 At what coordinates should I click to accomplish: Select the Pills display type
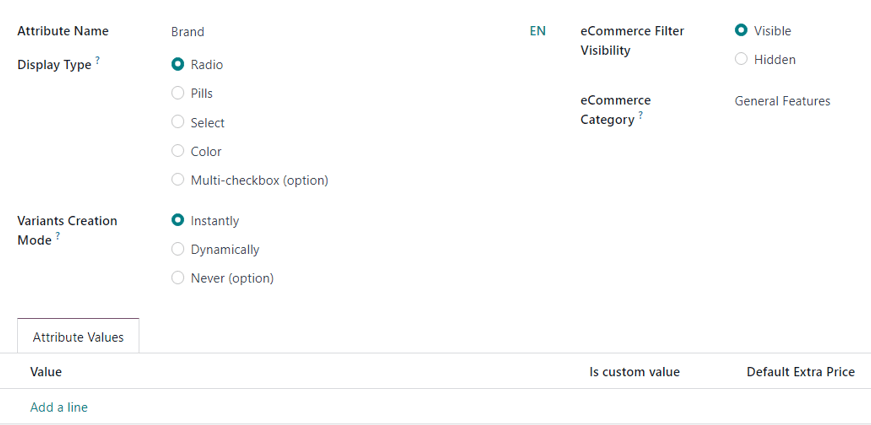(x=178, y=94)
